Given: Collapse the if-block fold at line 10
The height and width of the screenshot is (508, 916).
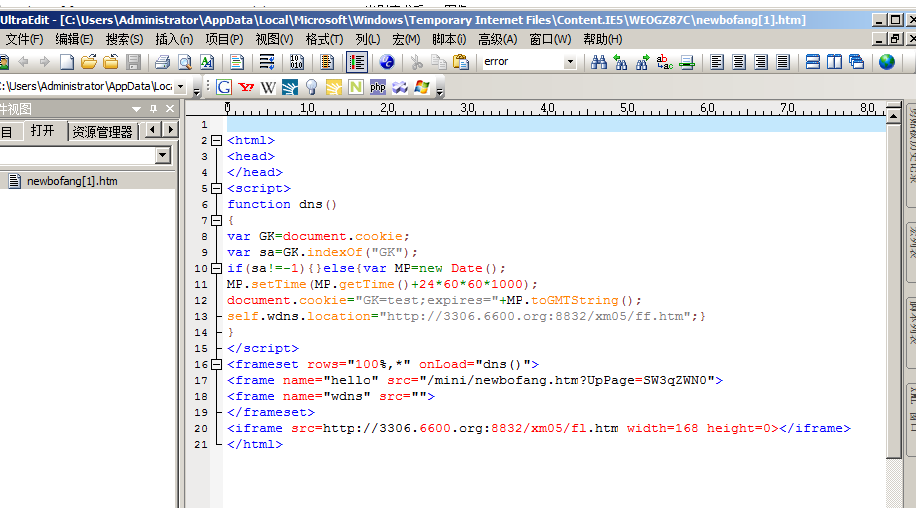Looking at the screenshot, I should coord(216,268).
